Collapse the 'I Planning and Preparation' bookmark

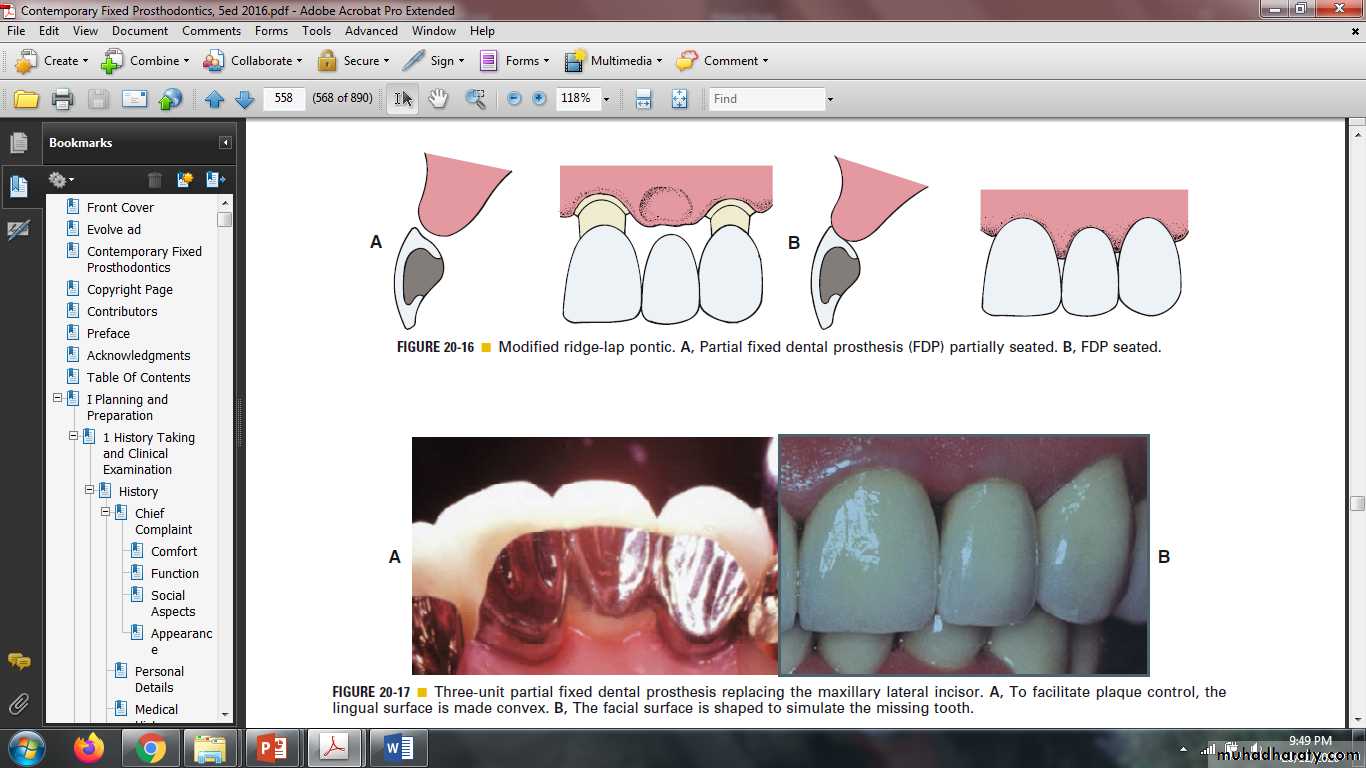coord(58,399)
